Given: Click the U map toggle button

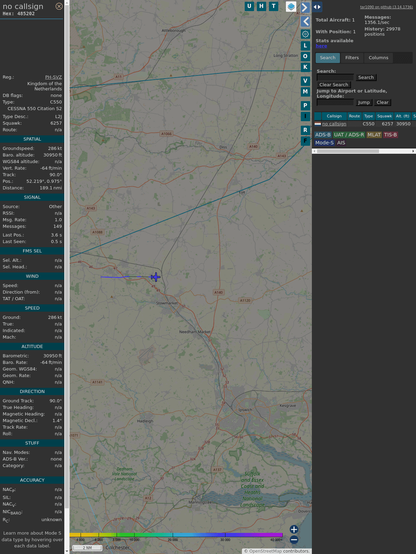Looking at the screenshot, I should 250,6.
